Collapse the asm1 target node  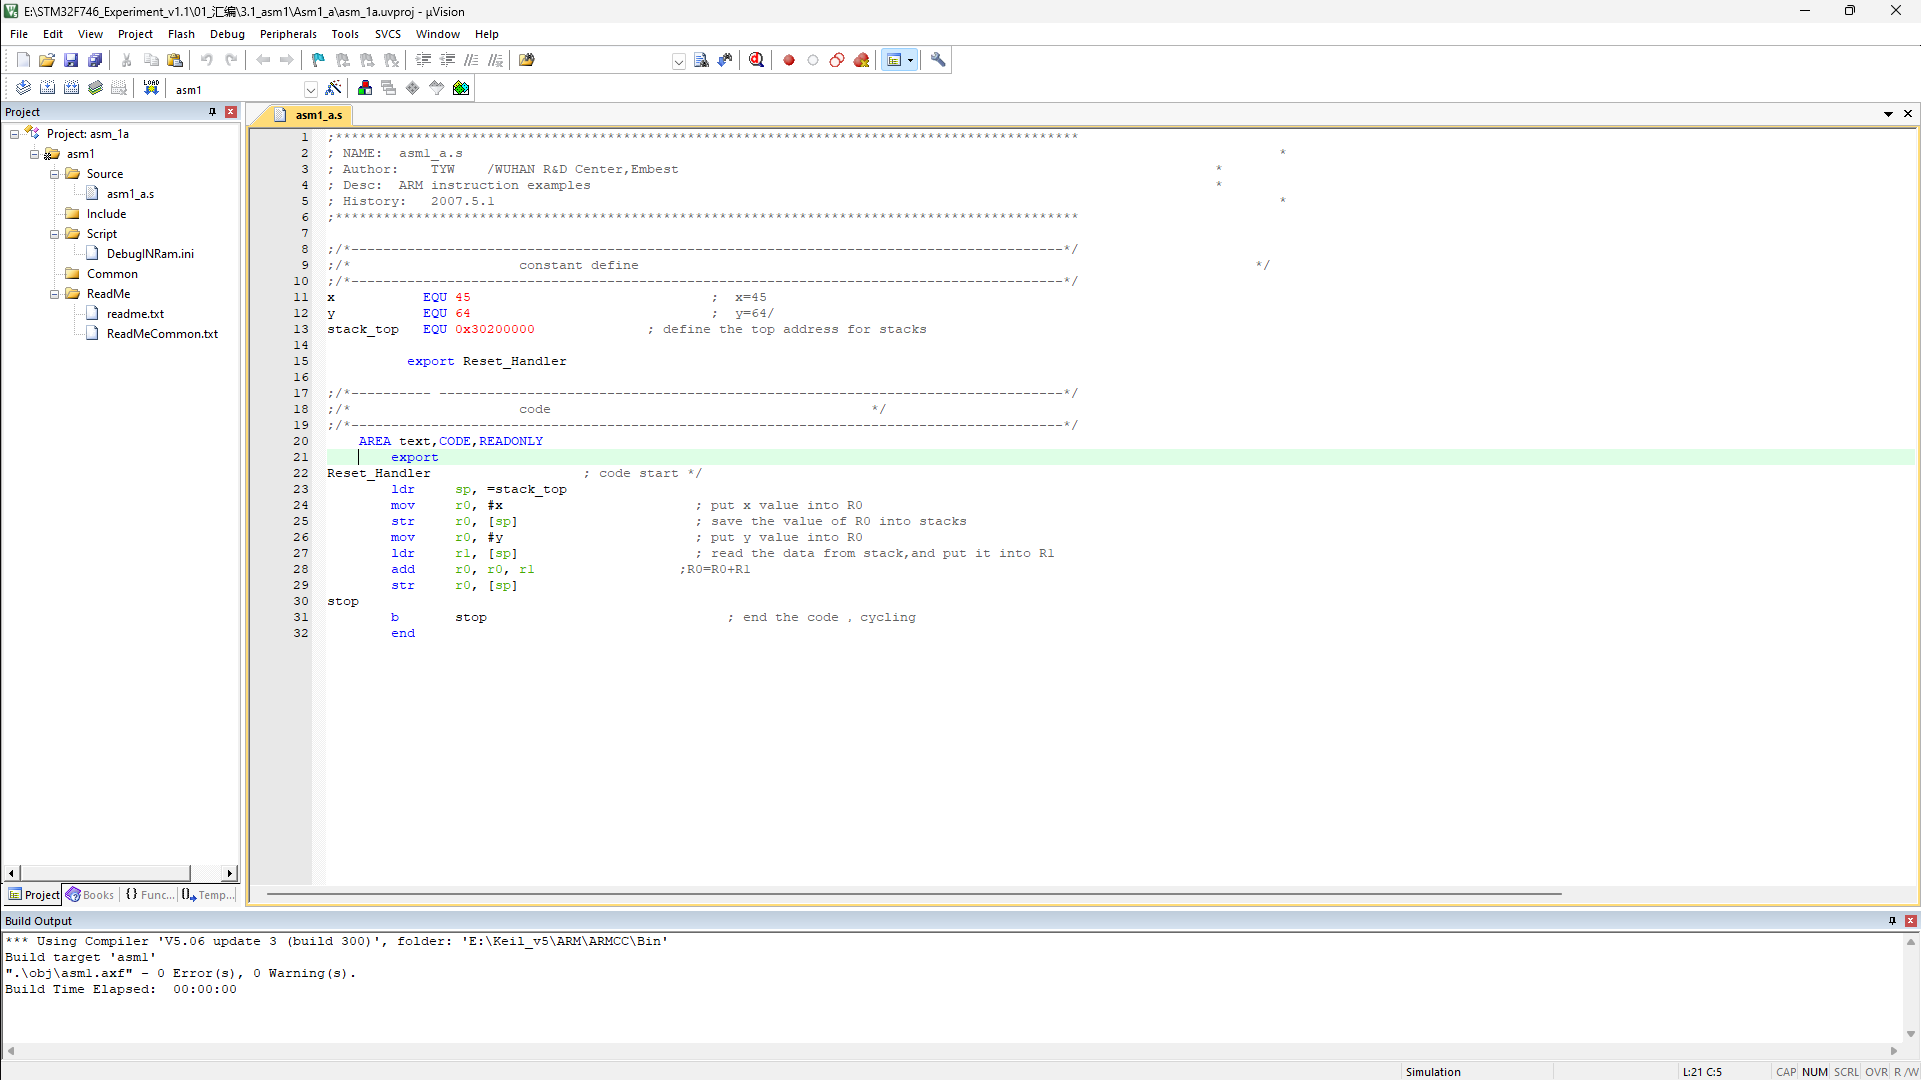34,154
